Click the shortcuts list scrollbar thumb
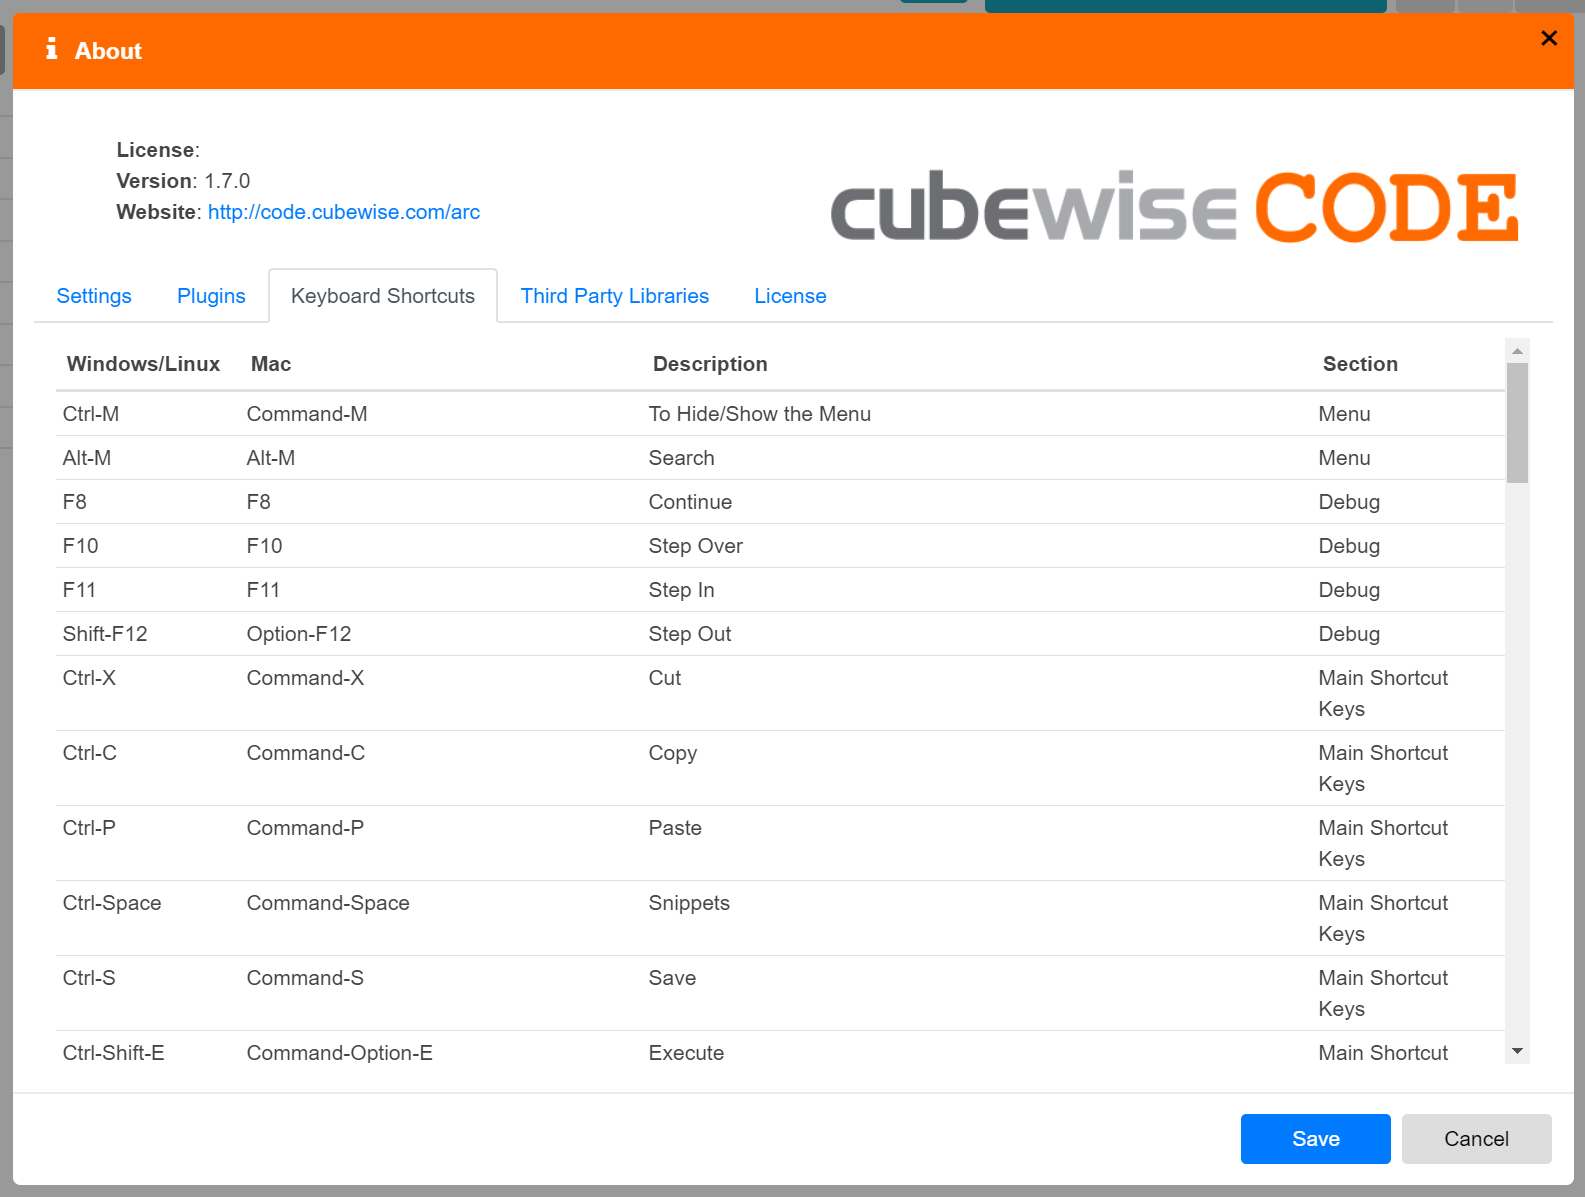Image resolution: width=1585 pixels, height=1197 pixels. coord(1517,422)
